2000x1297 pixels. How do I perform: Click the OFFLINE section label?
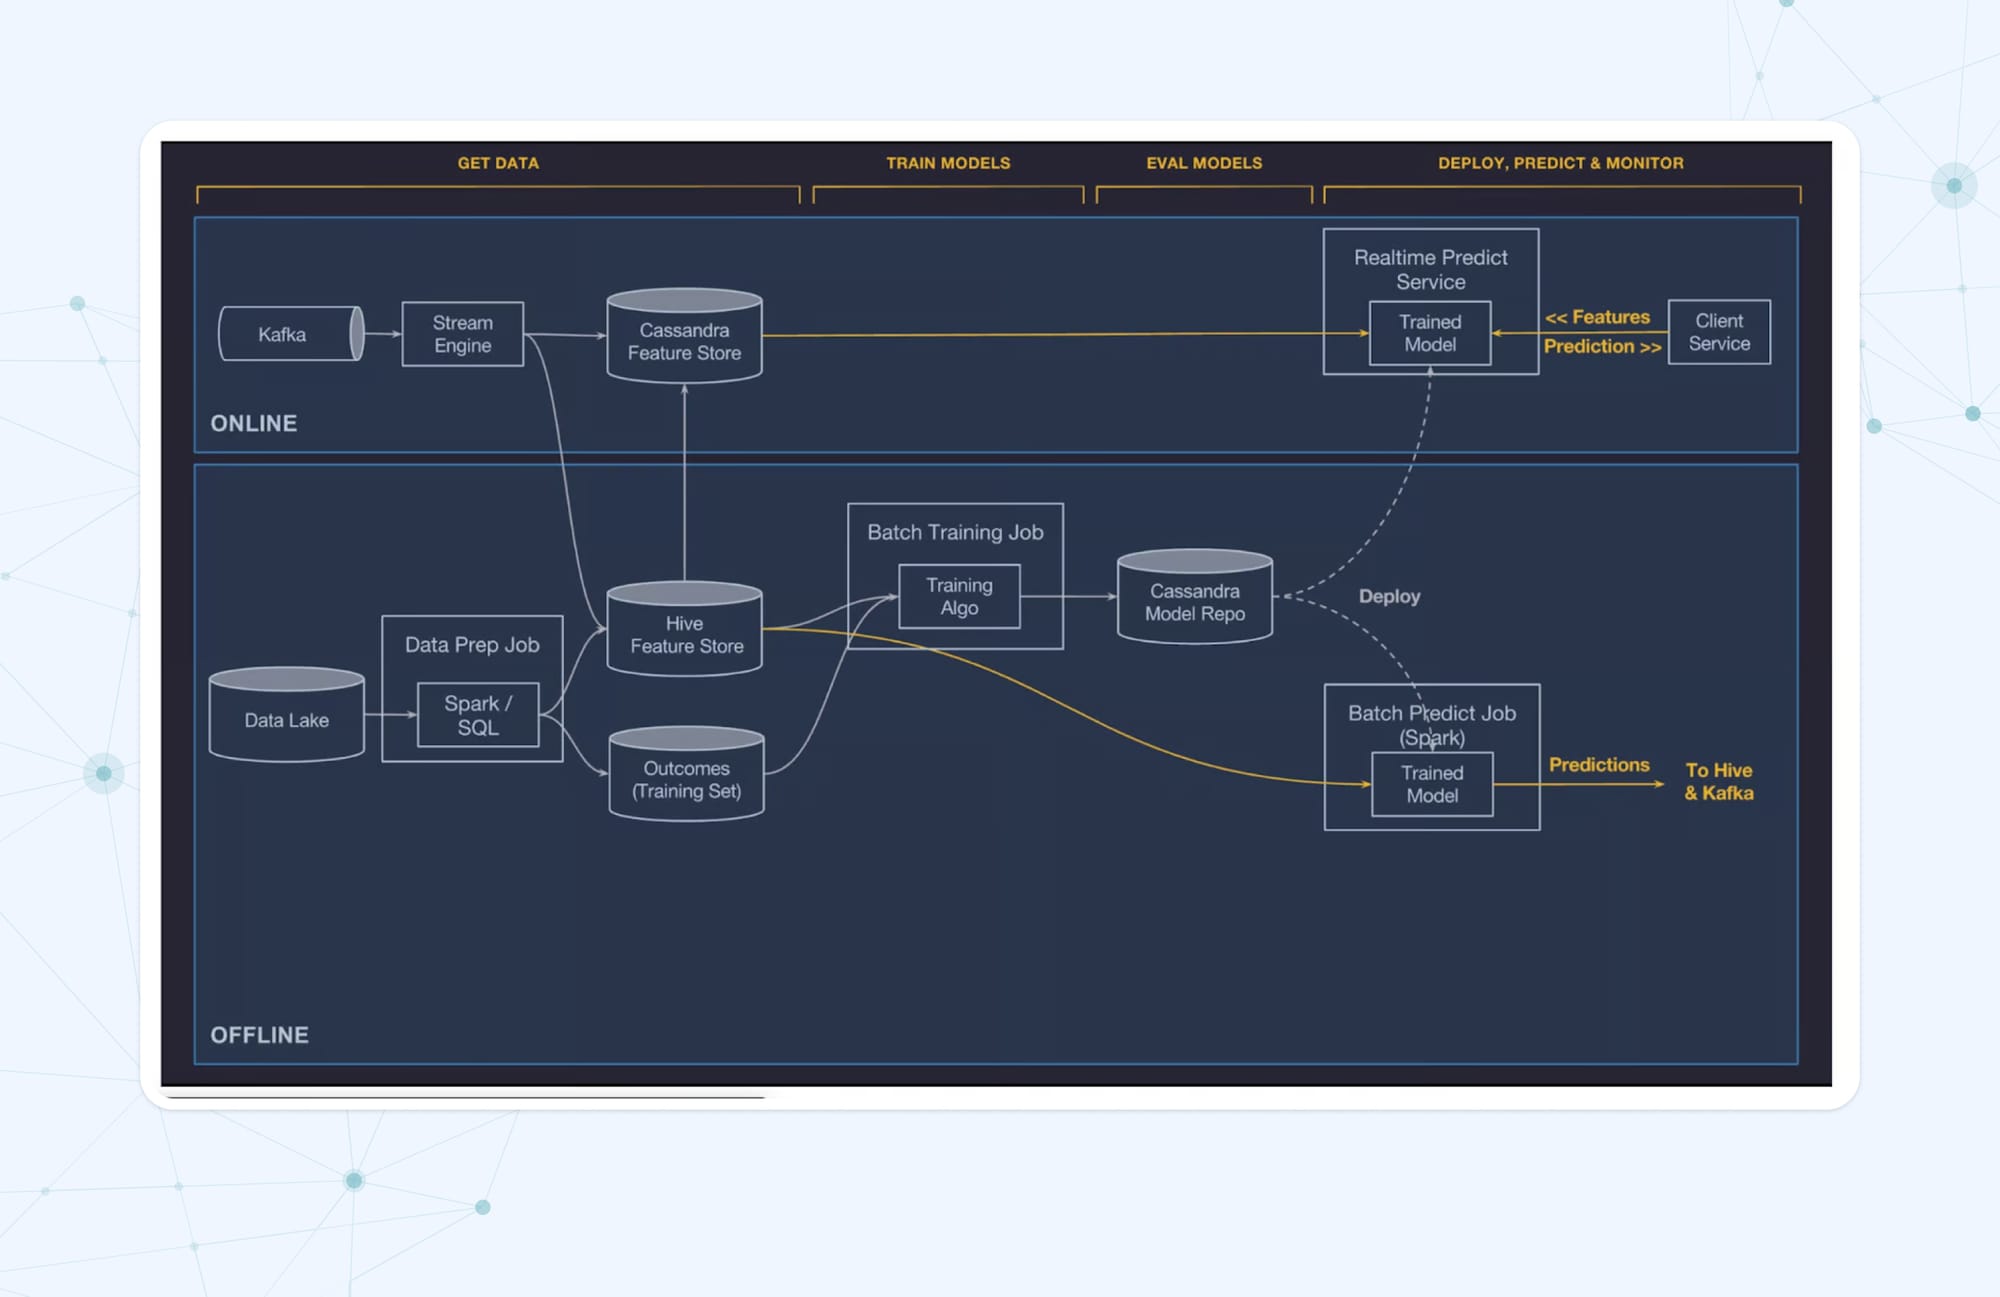[x=259, y=1035]
